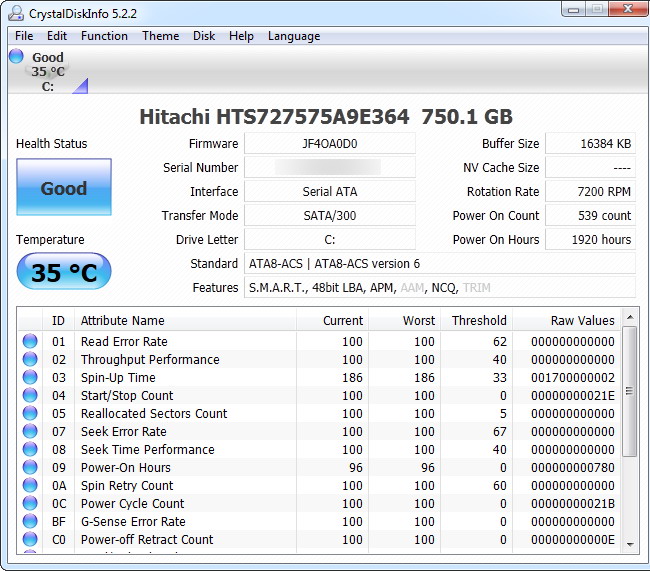The image size is (650, 571).
Task: Click the status orb for Spin-Up Time
Action: click(30, 378)
